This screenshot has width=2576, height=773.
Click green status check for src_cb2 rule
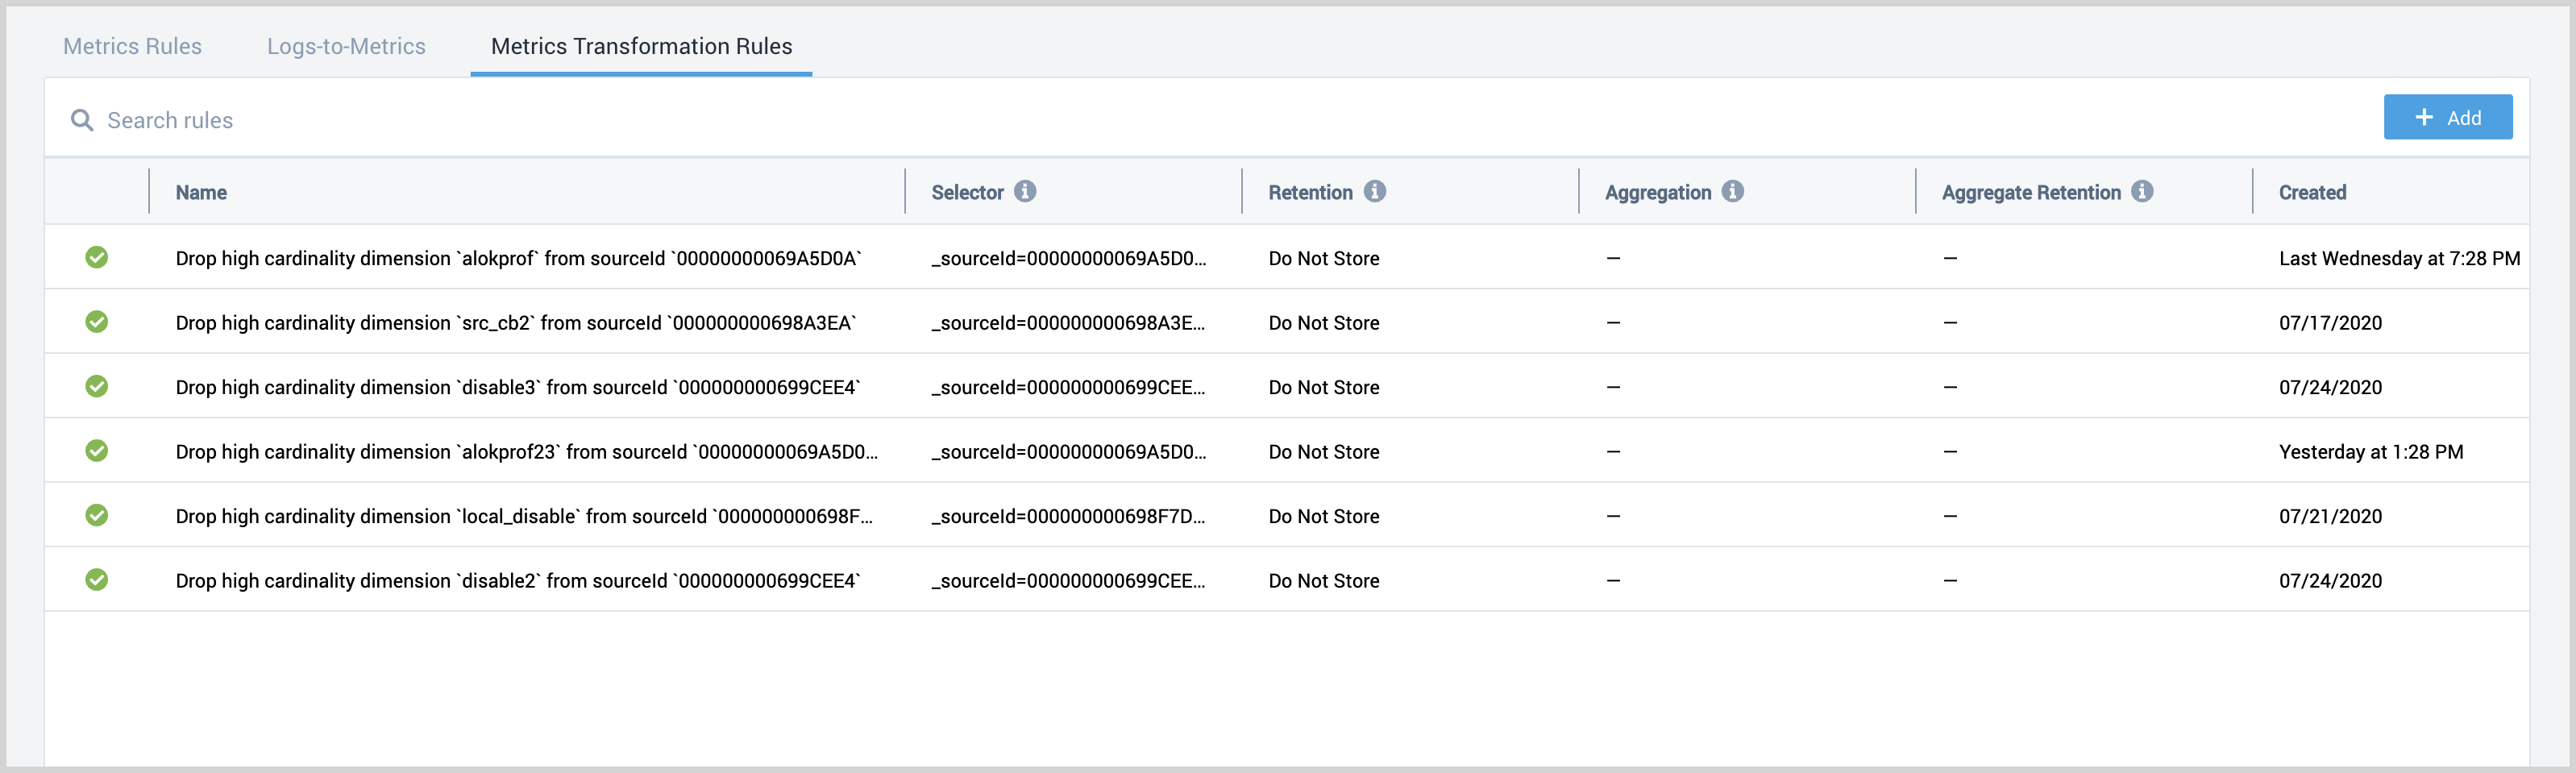97,322
